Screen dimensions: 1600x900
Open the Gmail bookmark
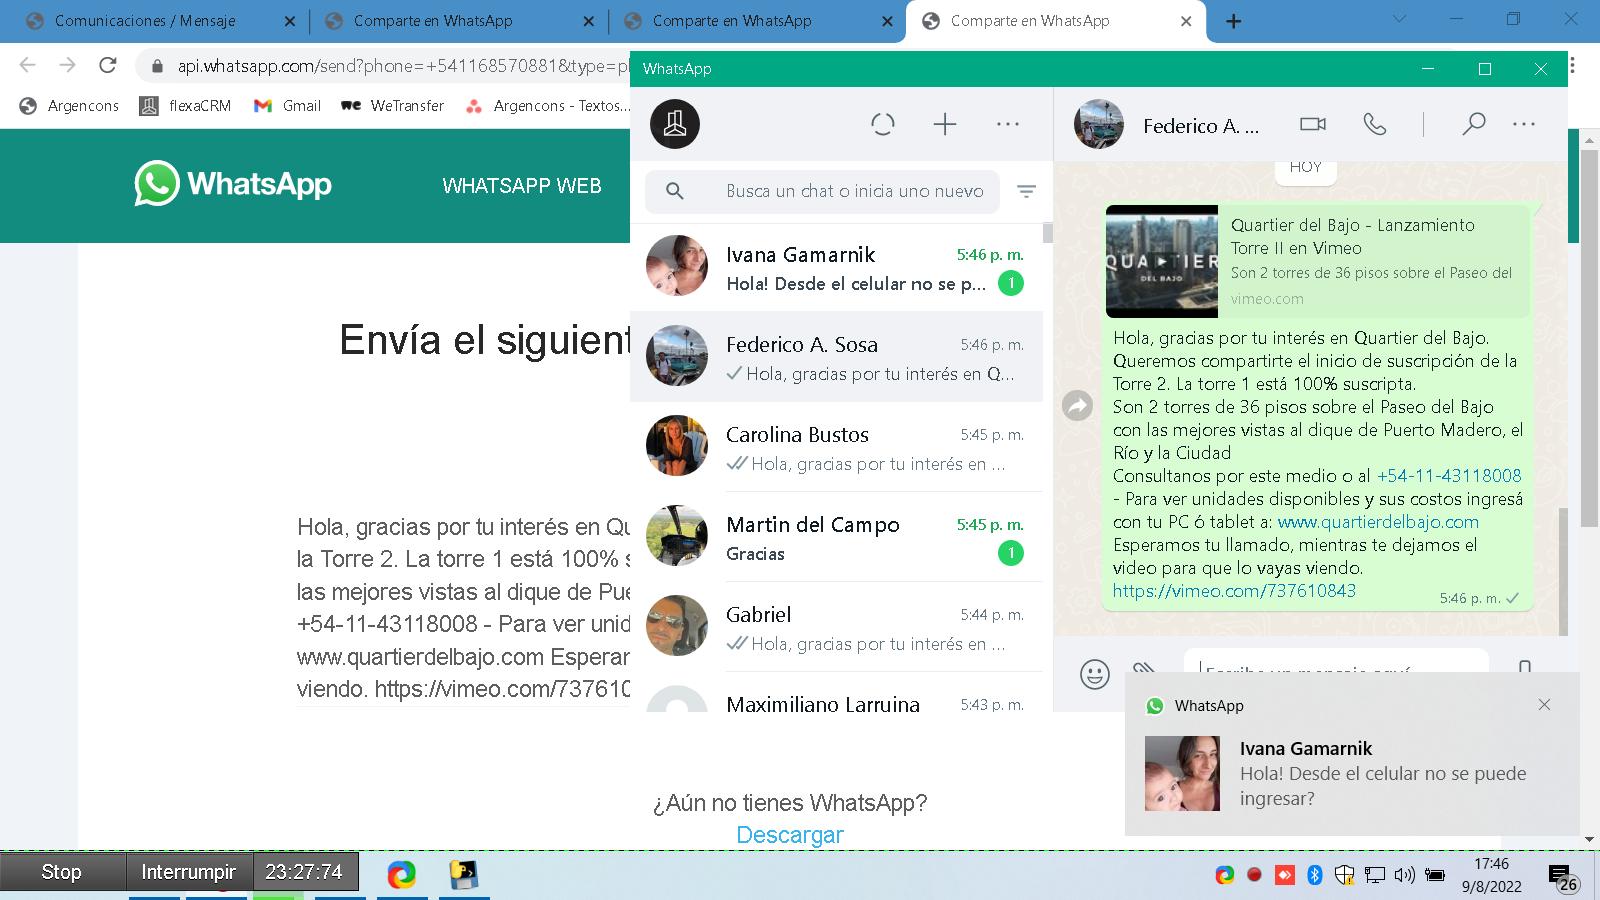click(287, 105)
